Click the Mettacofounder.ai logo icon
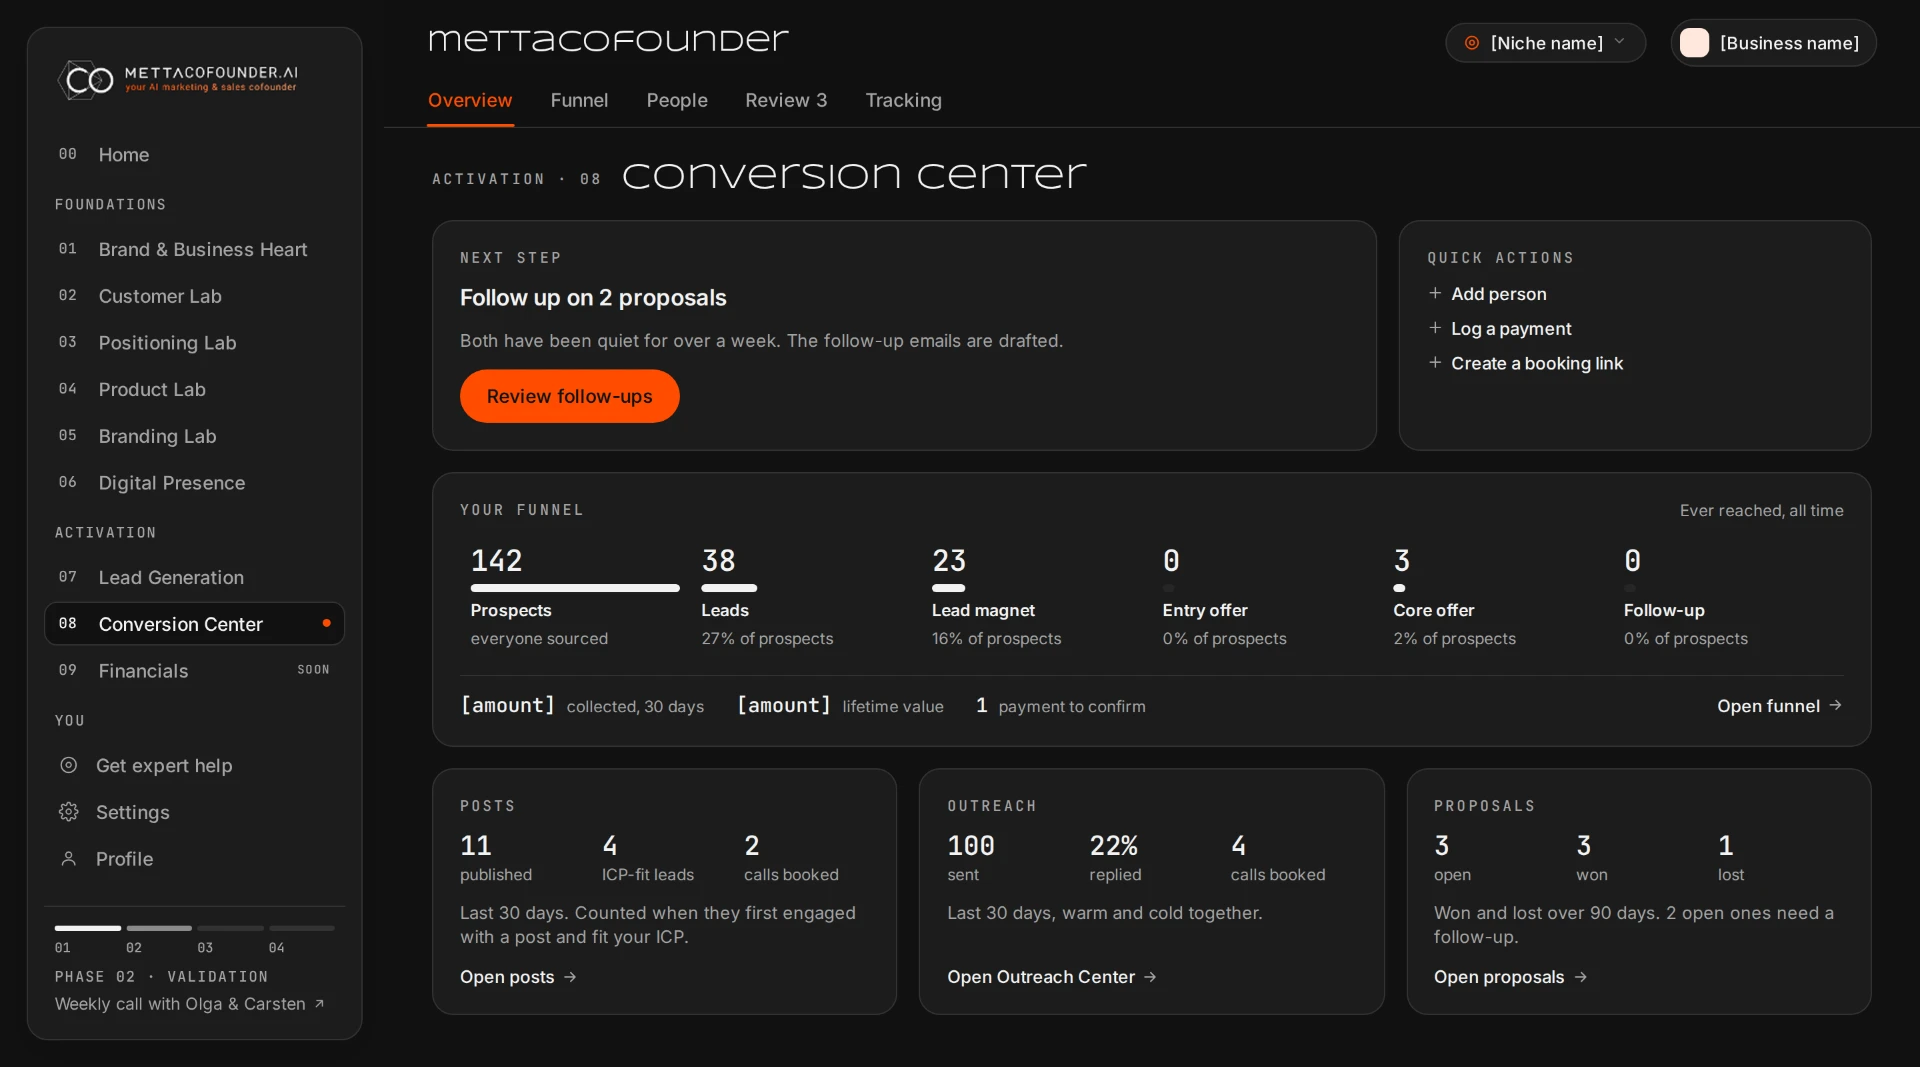Image resolution: width=1920 pixels, height=1067 pixels. coord(86,80)
